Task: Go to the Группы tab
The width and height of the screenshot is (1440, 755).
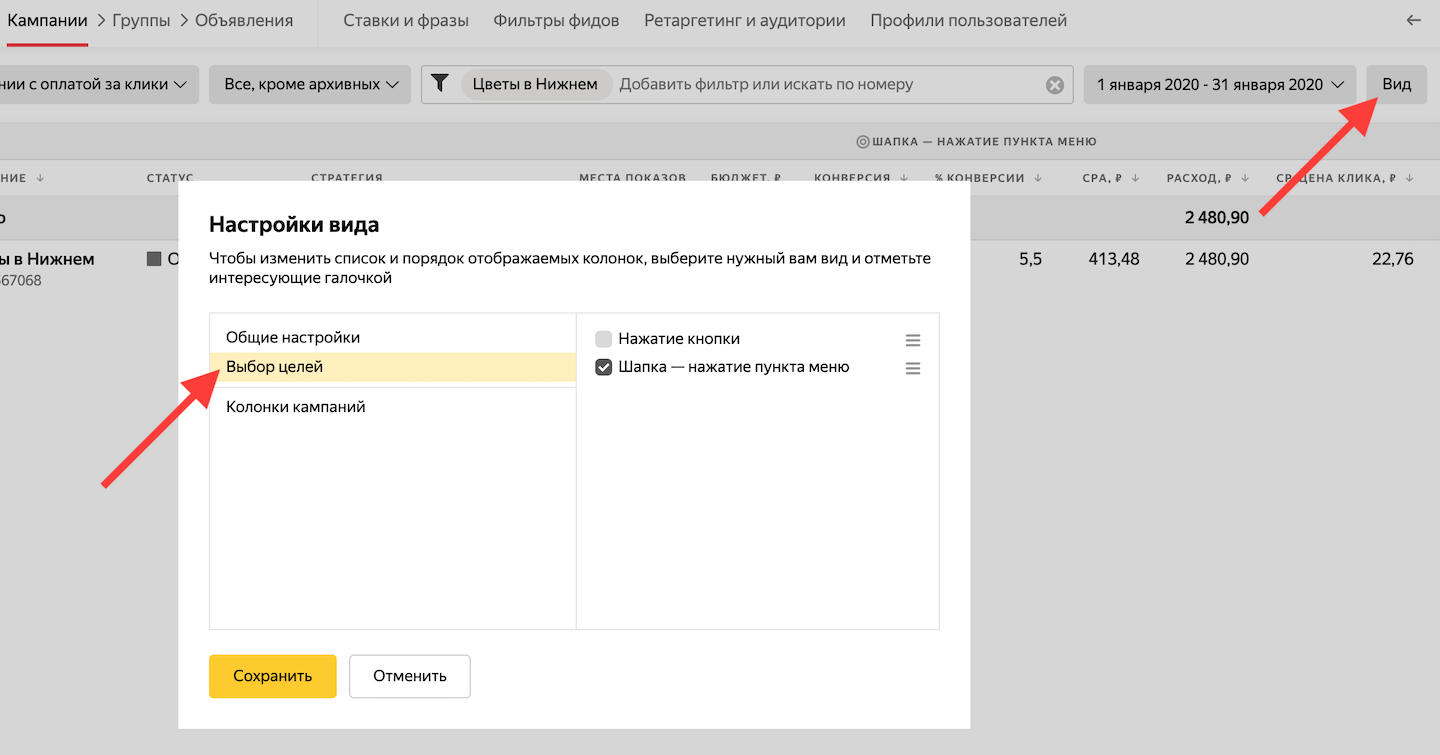Action: [141, 20]
